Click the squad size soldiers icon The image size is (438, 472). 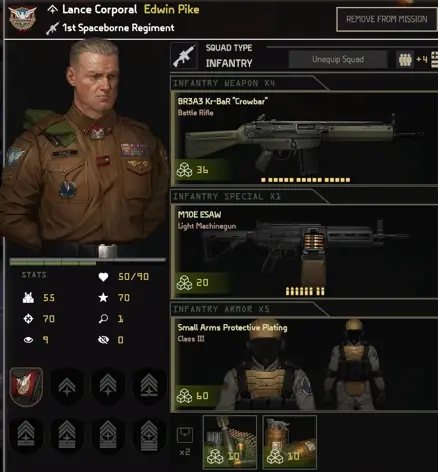(405, 60)
